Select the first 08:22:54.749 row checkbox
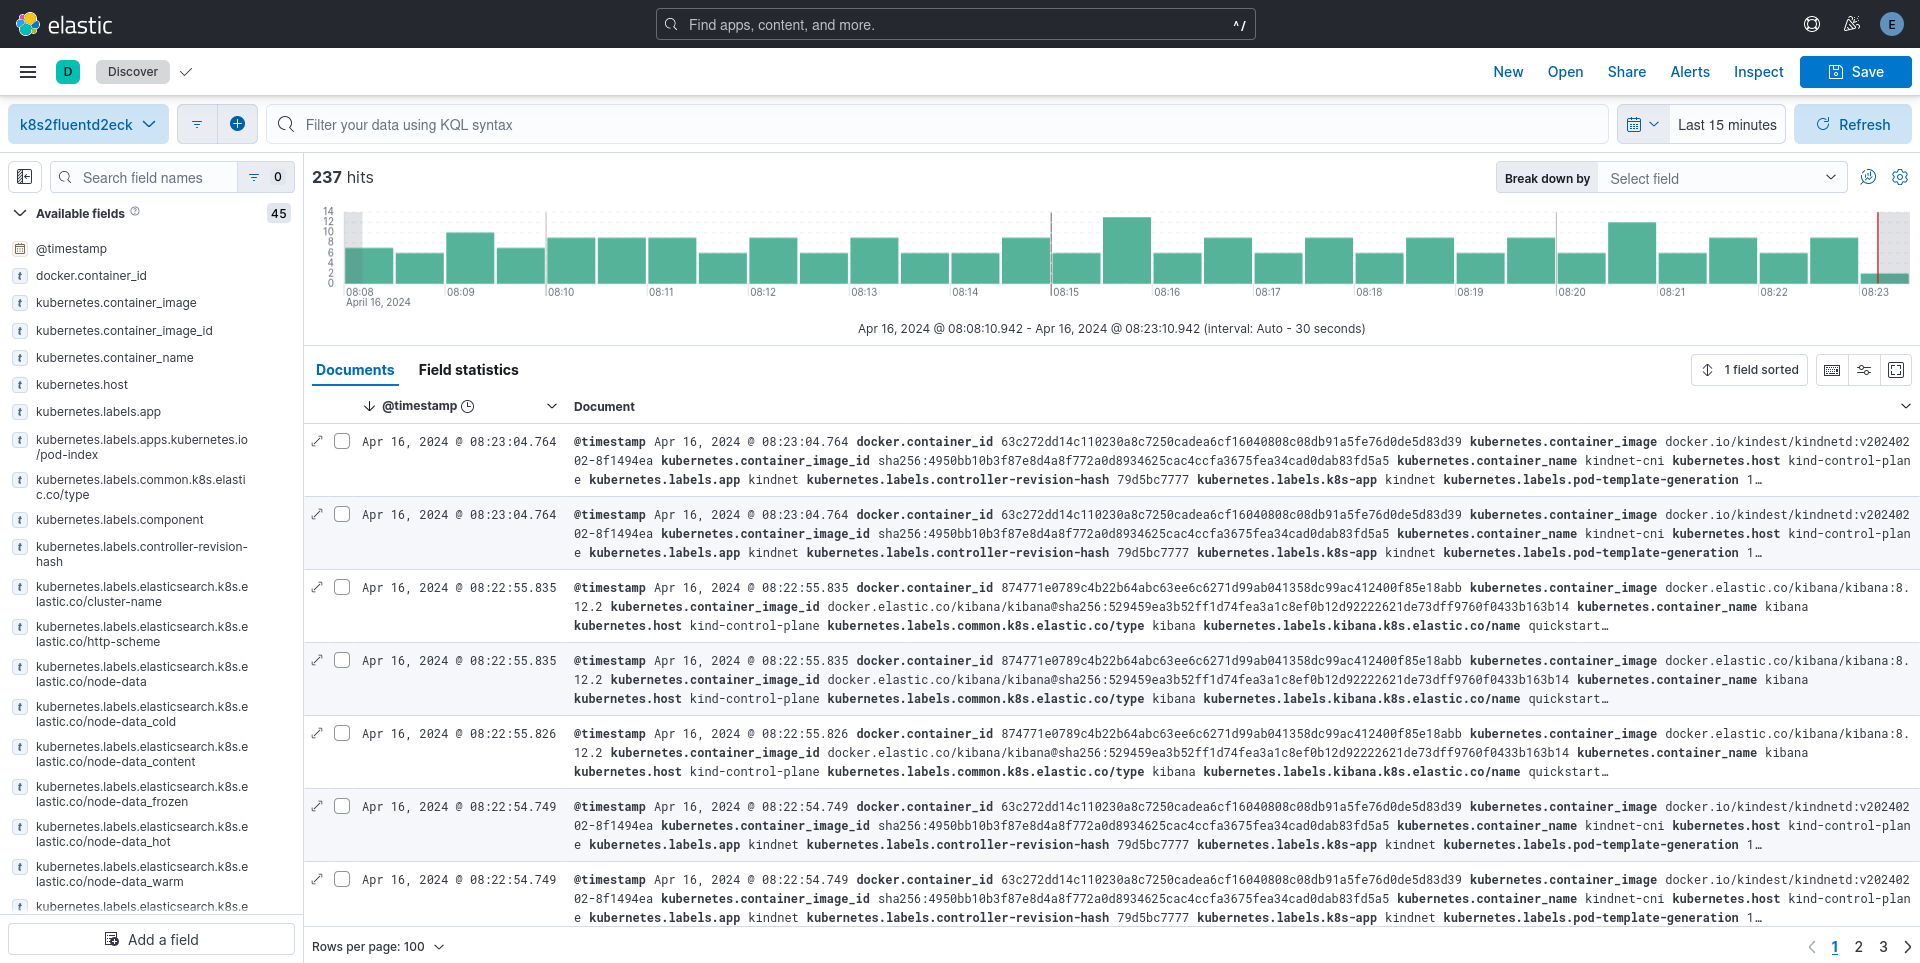The image size is (1920, 963). 342,806
